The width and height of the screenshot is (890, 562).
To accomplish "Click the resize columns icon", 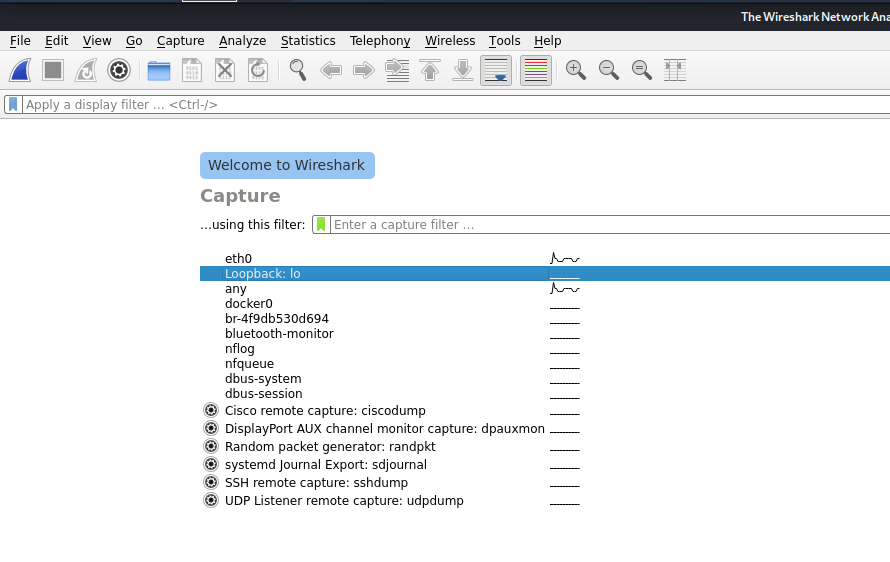I will point(675,70).
